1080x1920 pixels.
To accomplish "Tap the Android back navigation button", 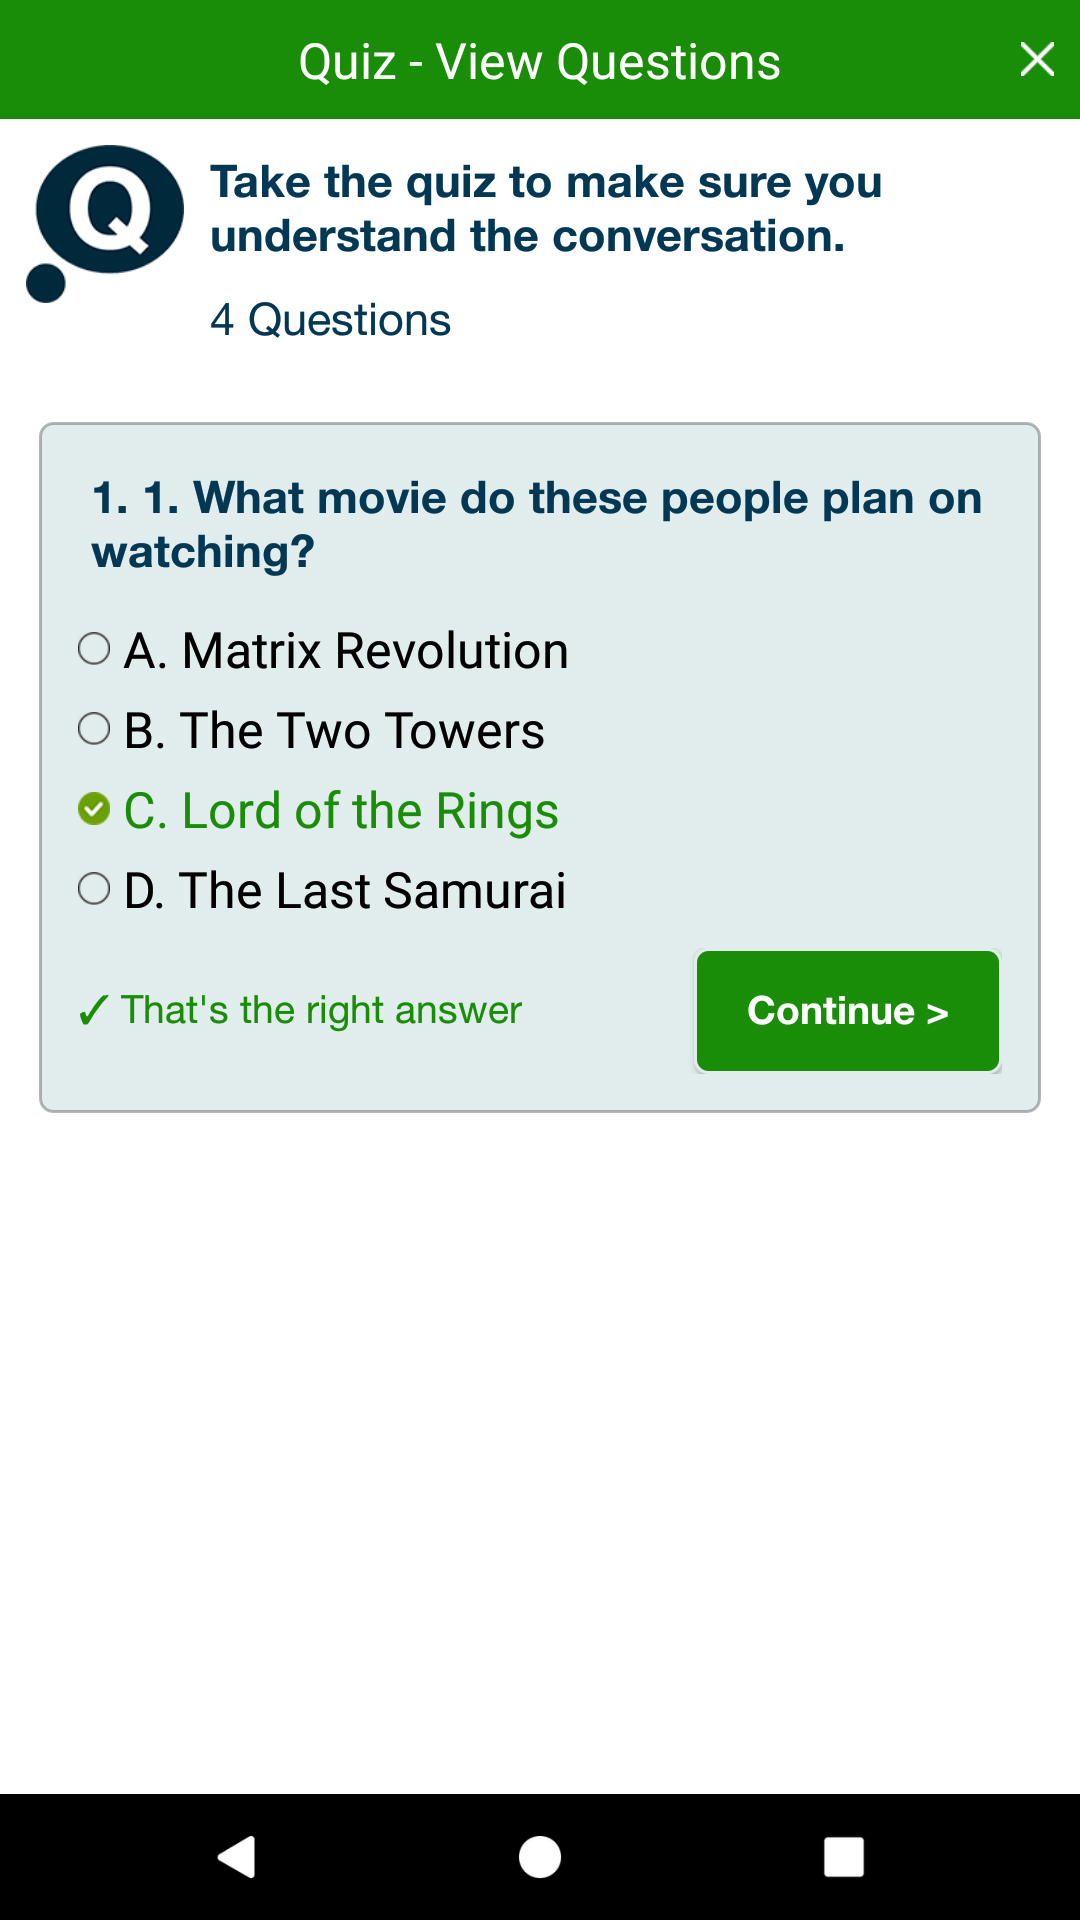I will pyautogui.click(x=237, y=1857).
